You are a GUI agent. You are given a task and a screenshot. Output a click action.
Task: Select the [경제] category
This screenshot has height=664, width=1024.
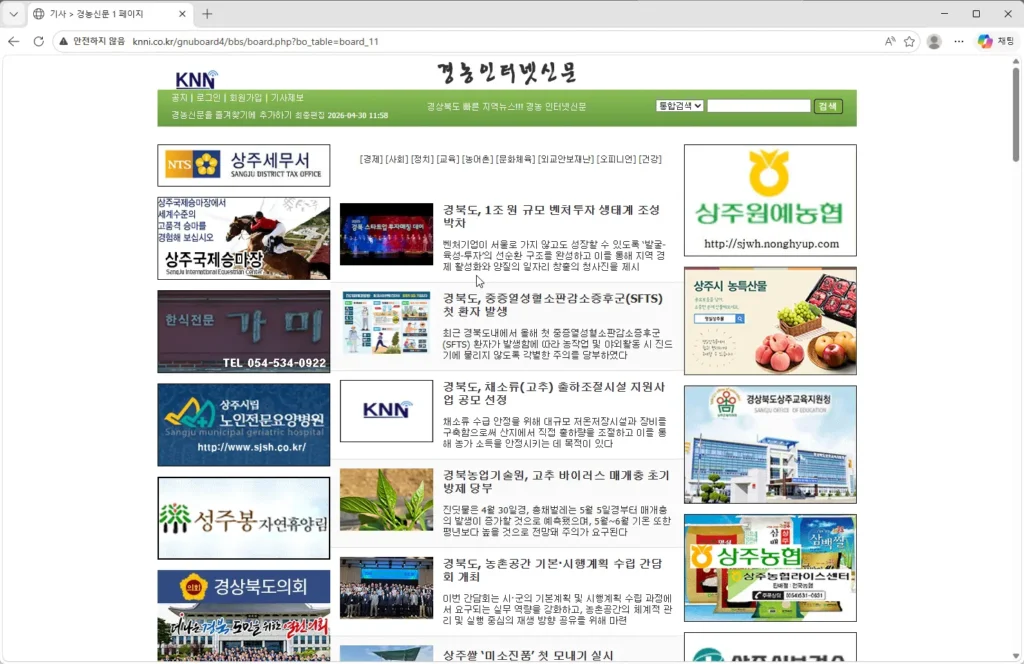coord(371,159)
